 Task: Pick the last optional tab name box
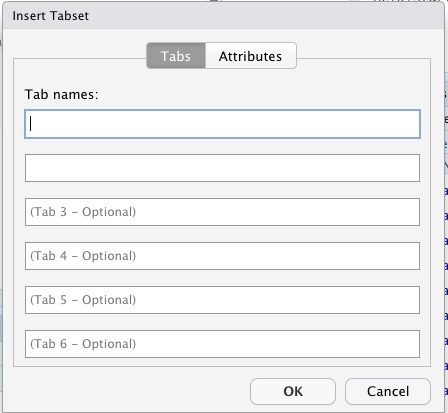(x=222, y=344)
